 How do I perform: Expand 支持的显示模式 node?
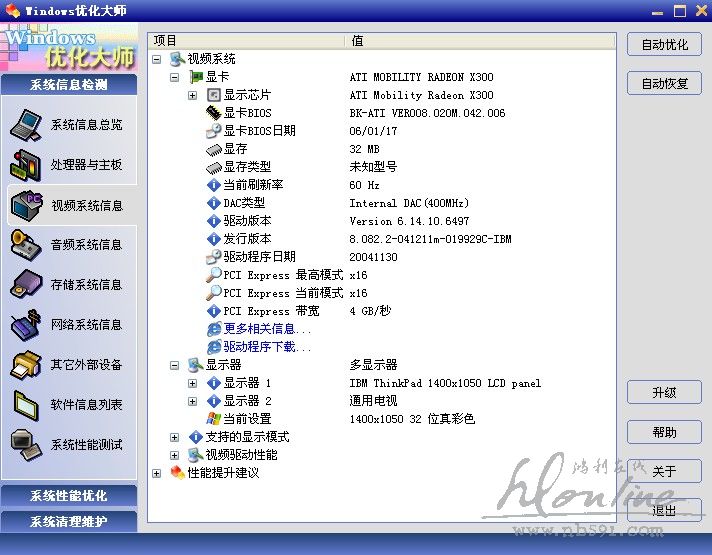(x=175, y=438)
